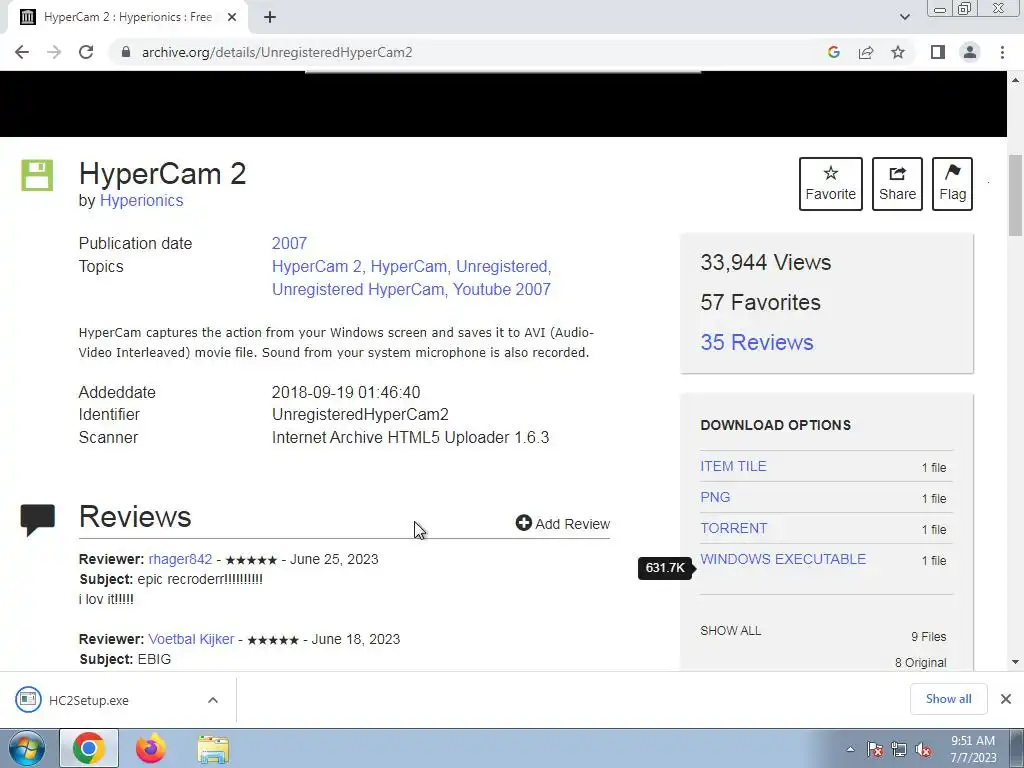Open Google search side icon in address bar
The height and width of the screenshot is (768, 1024).
tap(833, 52)
